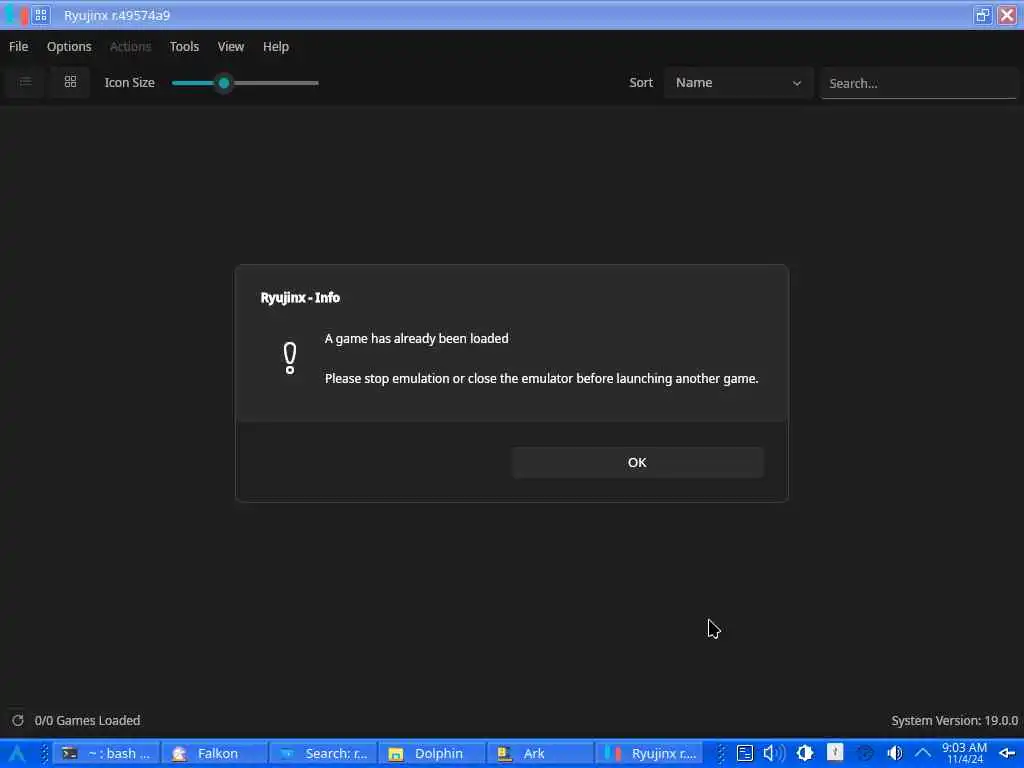This screenshot has width=1024, height=768.
Task: Open the Help menu
Action: click(x=276, y=46)
